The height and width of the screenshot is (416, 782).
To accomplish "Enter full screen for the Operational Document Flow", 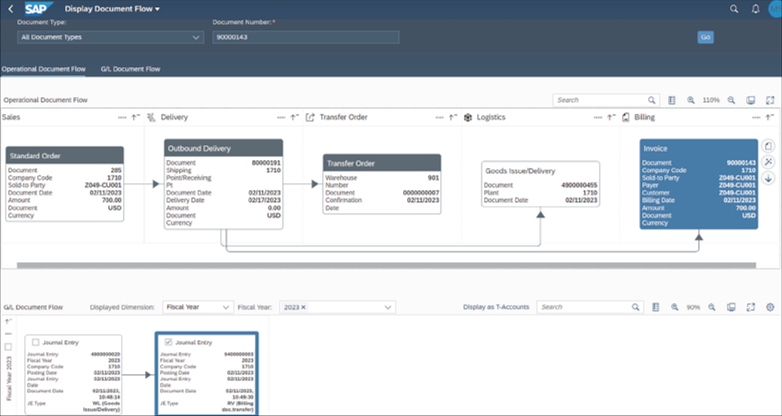I will [x=770, y=101].
